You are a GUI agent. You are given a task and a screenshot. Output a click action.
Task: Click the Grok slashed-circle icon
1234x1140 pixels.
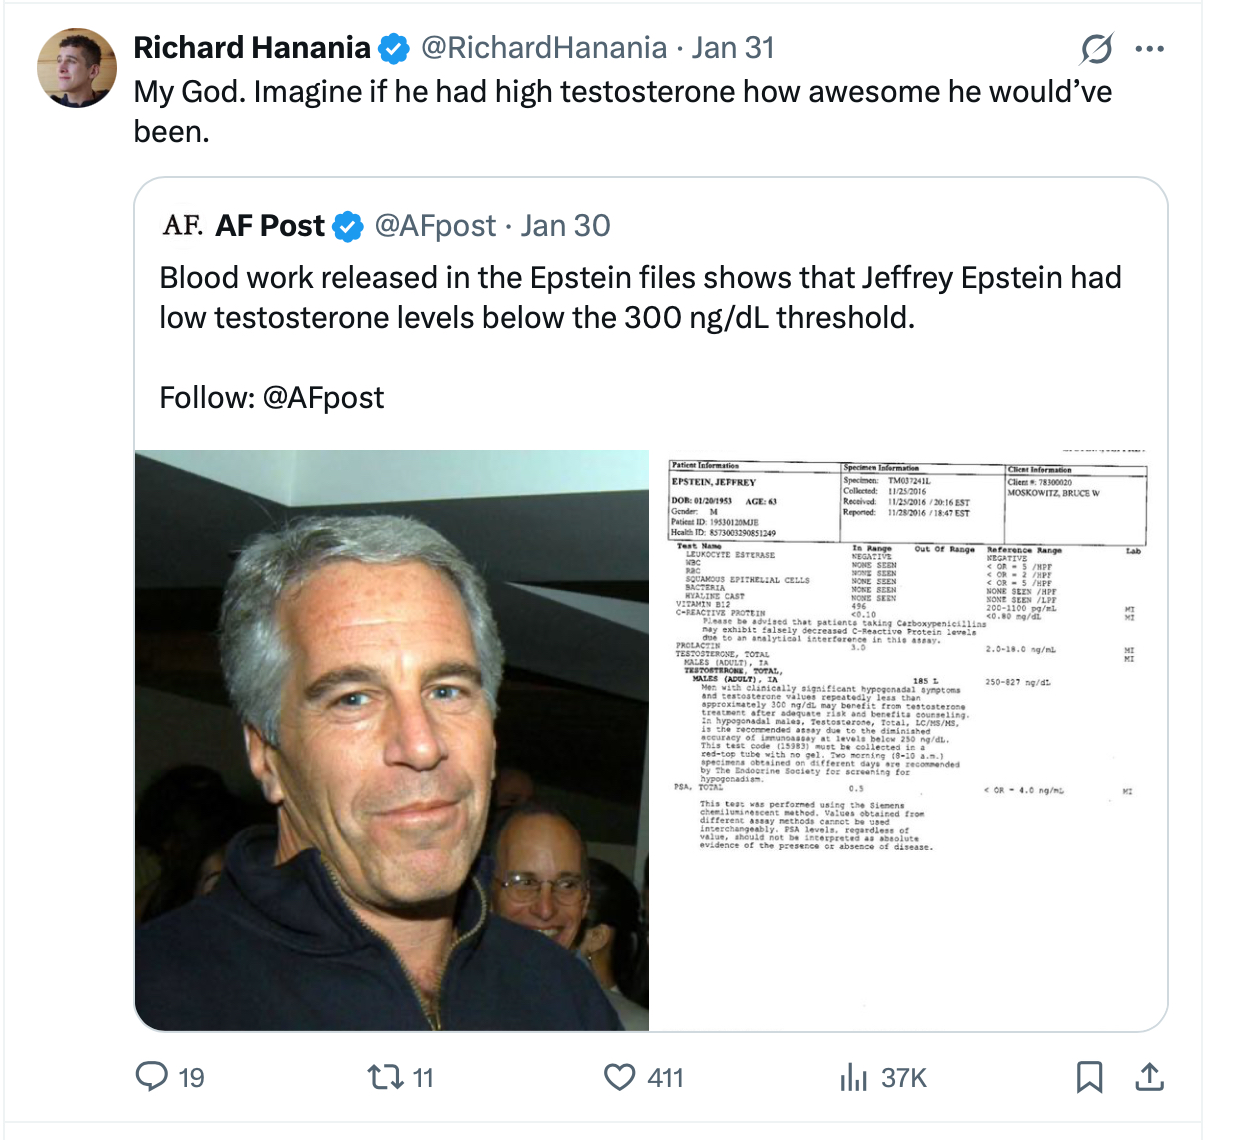(1097, 48)
